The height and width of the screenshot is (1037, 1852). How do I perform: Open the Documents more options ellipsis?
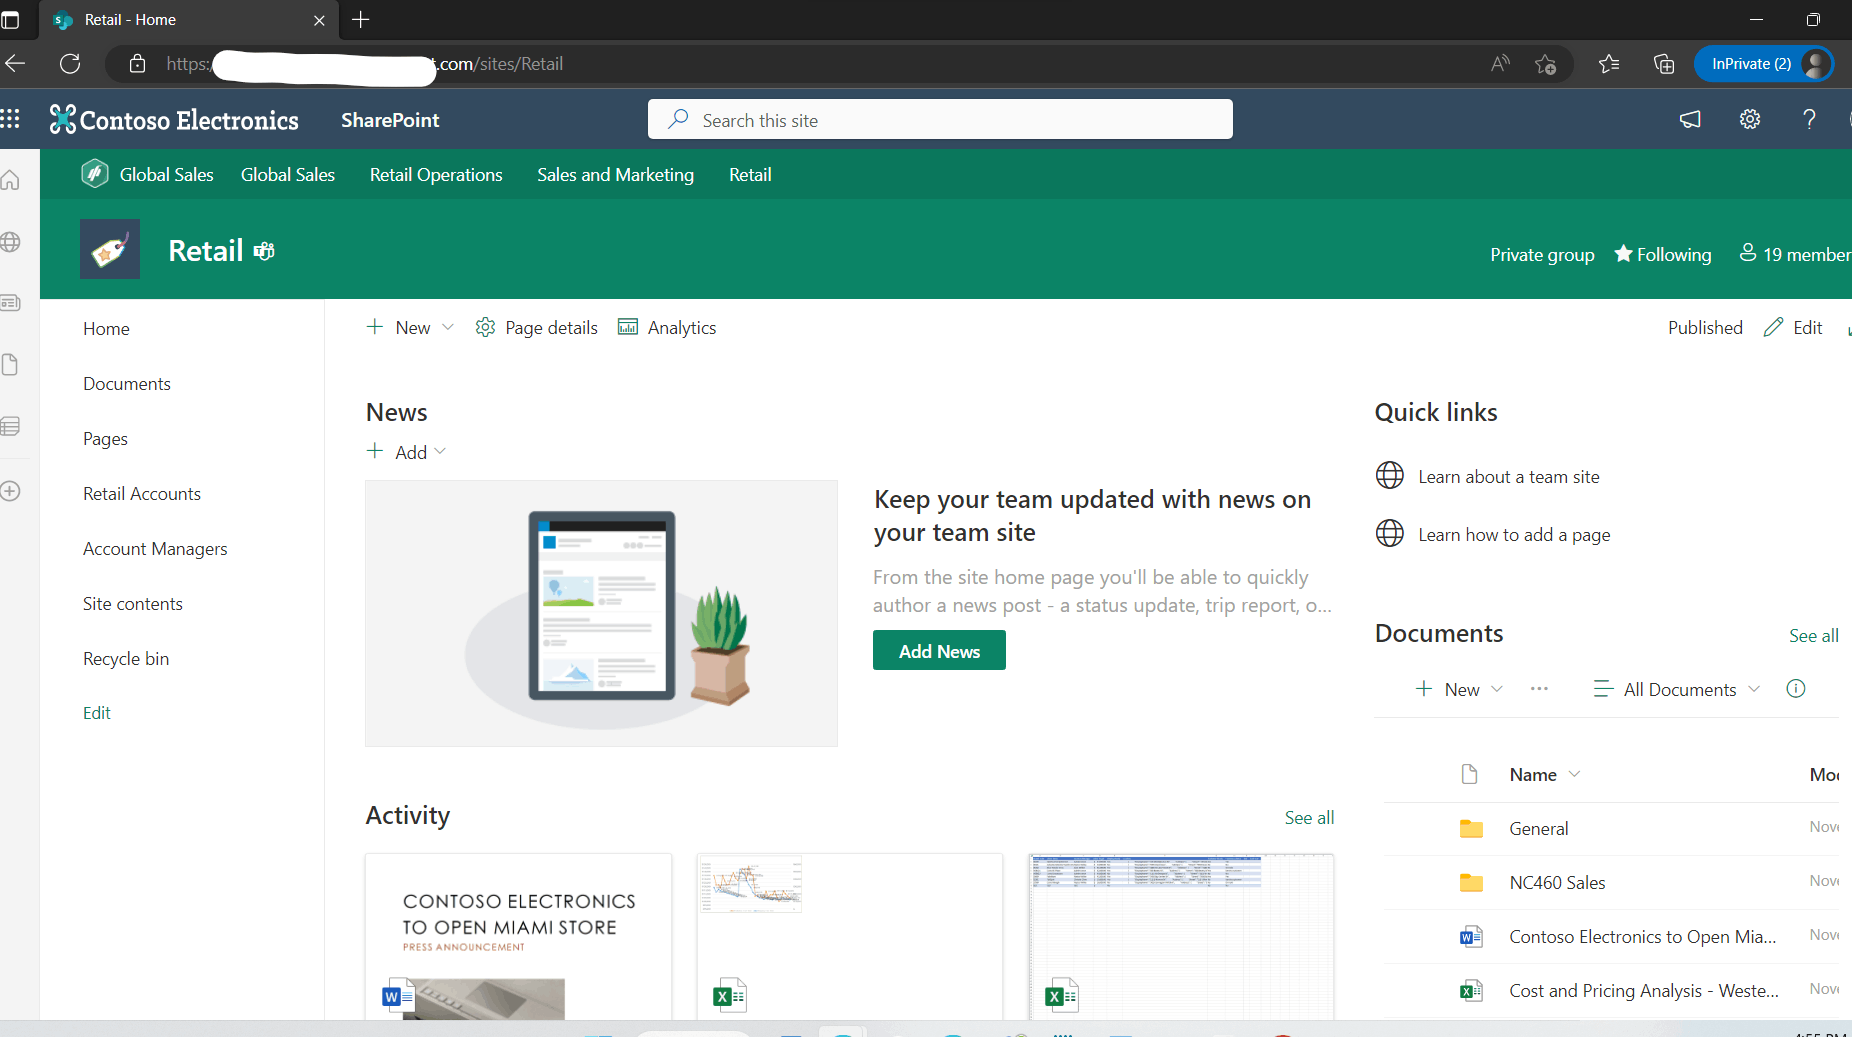tap(1539, 688)
